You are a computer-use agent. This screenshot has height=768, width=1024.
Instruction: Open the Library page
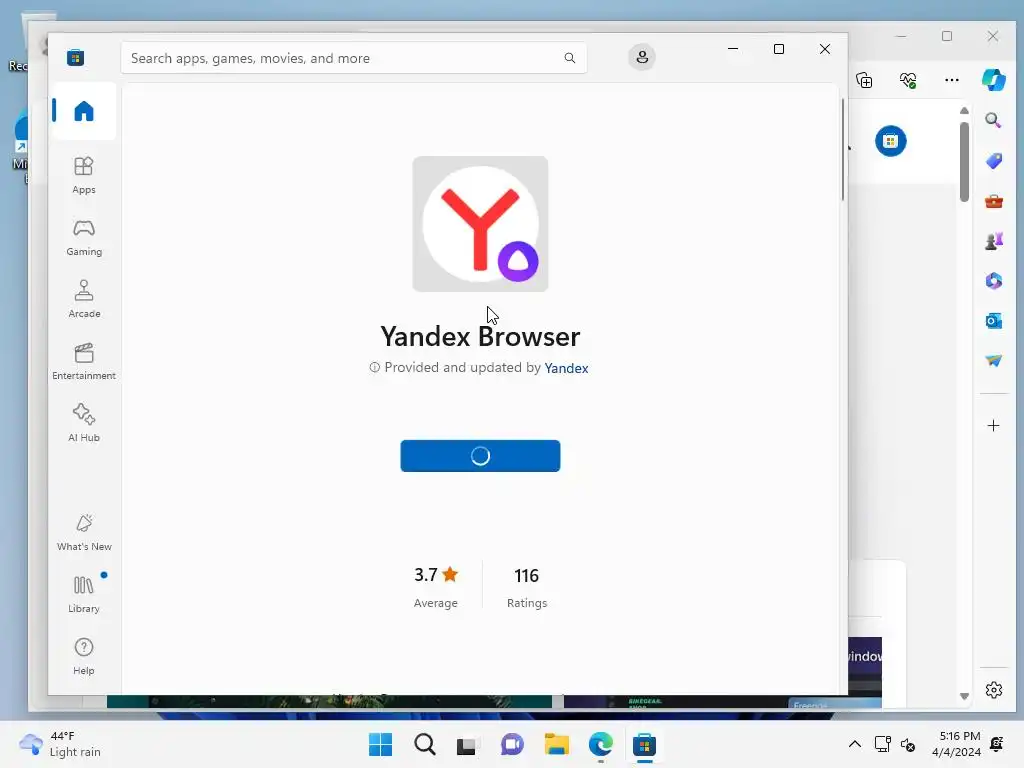point(84,594)
